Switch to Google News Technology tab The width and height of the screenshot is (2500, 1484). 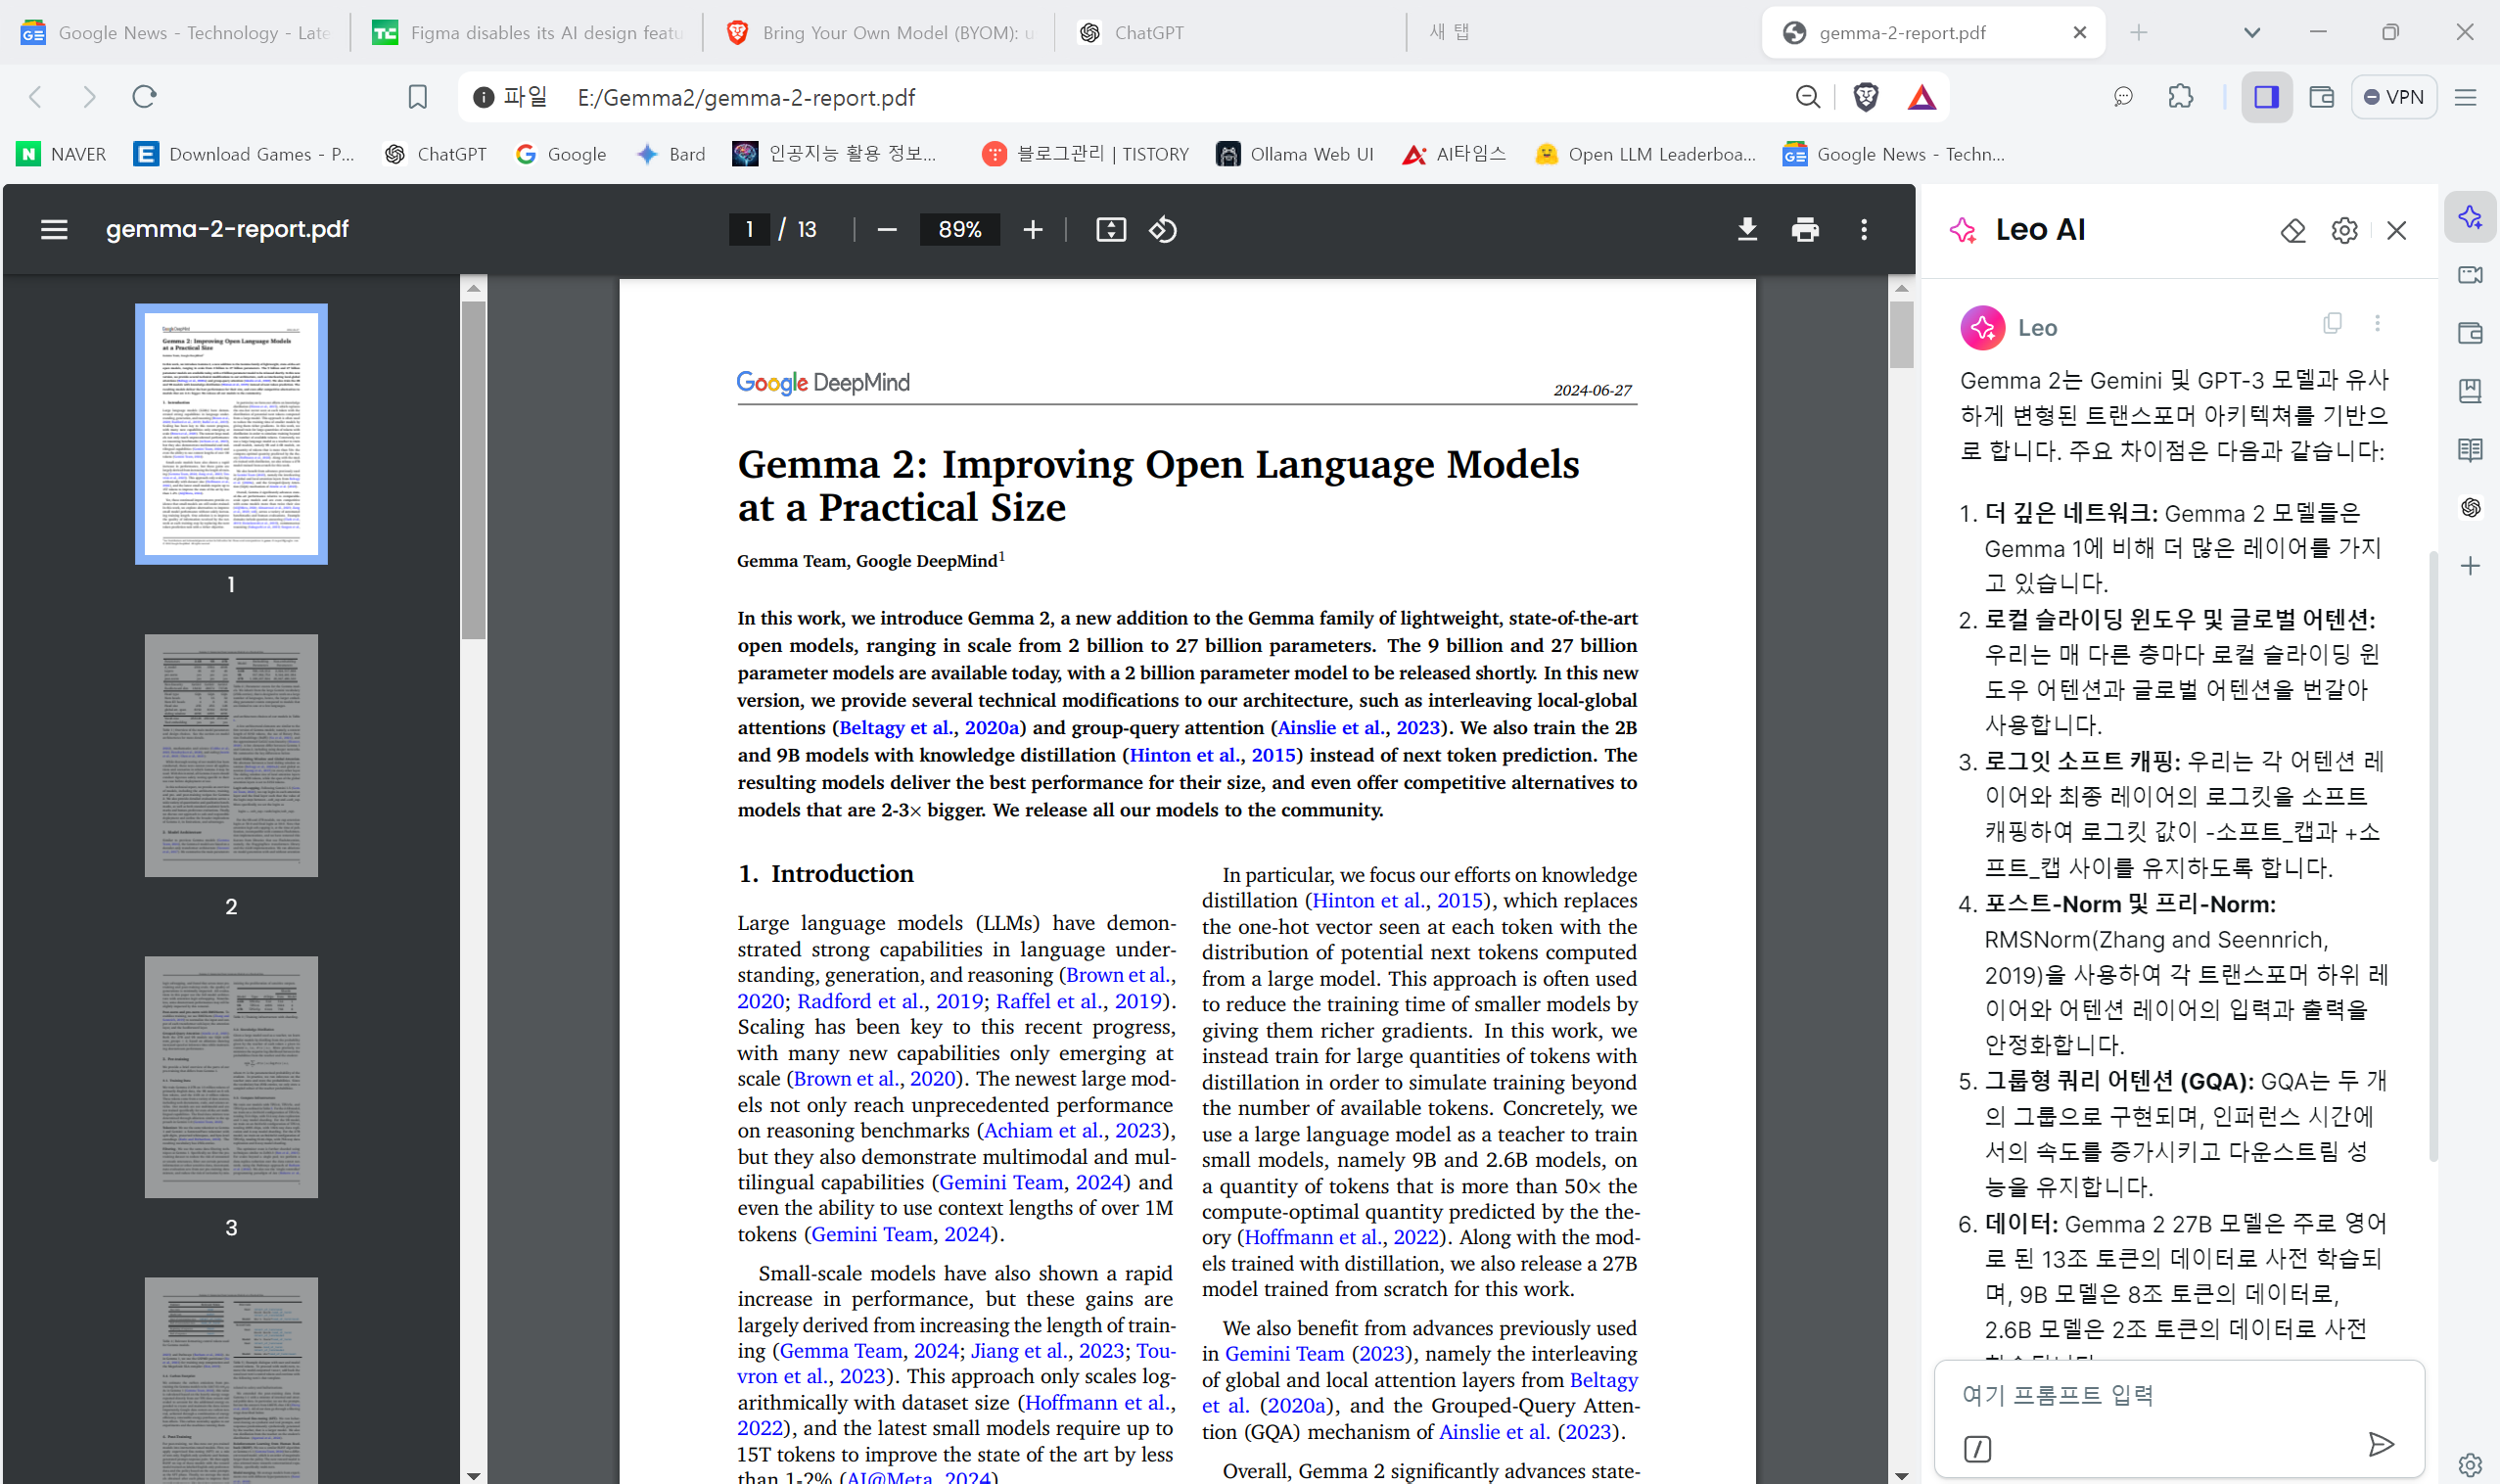pos(175,33)
